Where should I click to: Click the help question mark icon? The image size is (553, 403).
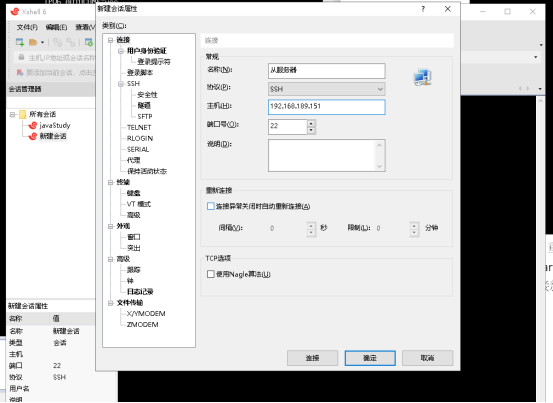click(x=423, y=9)
